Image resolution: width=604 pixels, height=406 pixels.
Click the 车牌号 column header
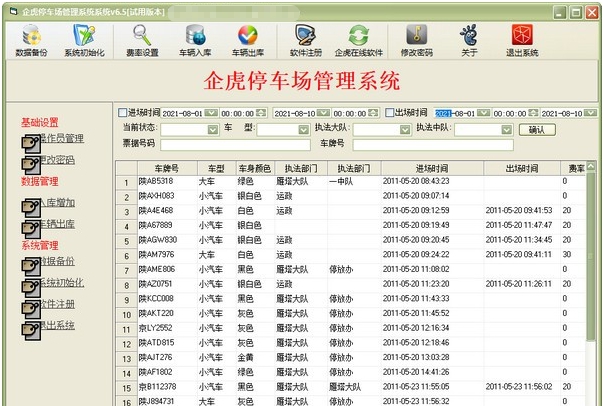[x=167, y=168]
